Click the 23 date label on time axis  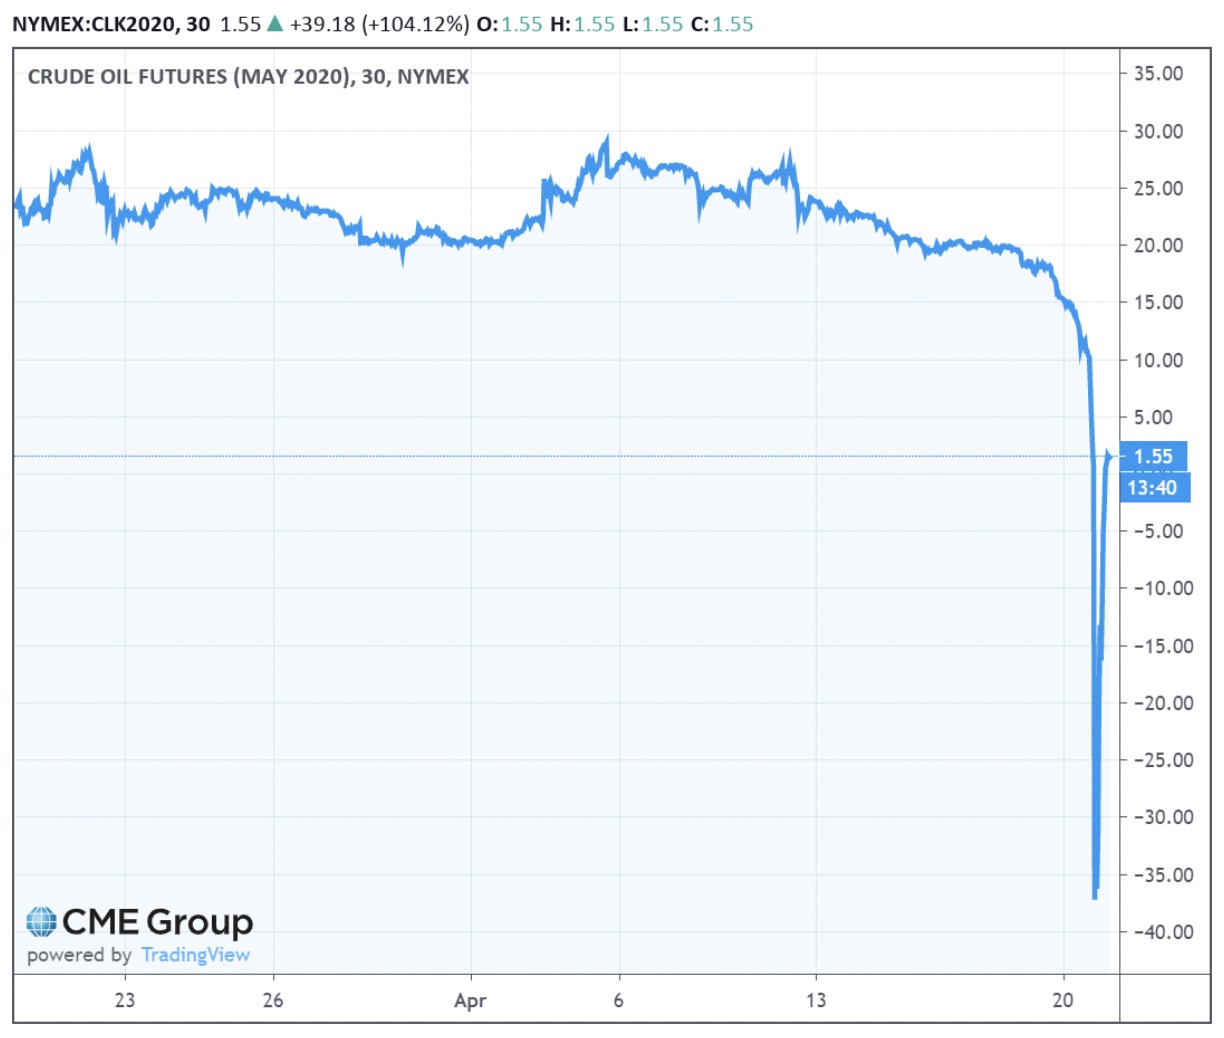[125, 1000]
